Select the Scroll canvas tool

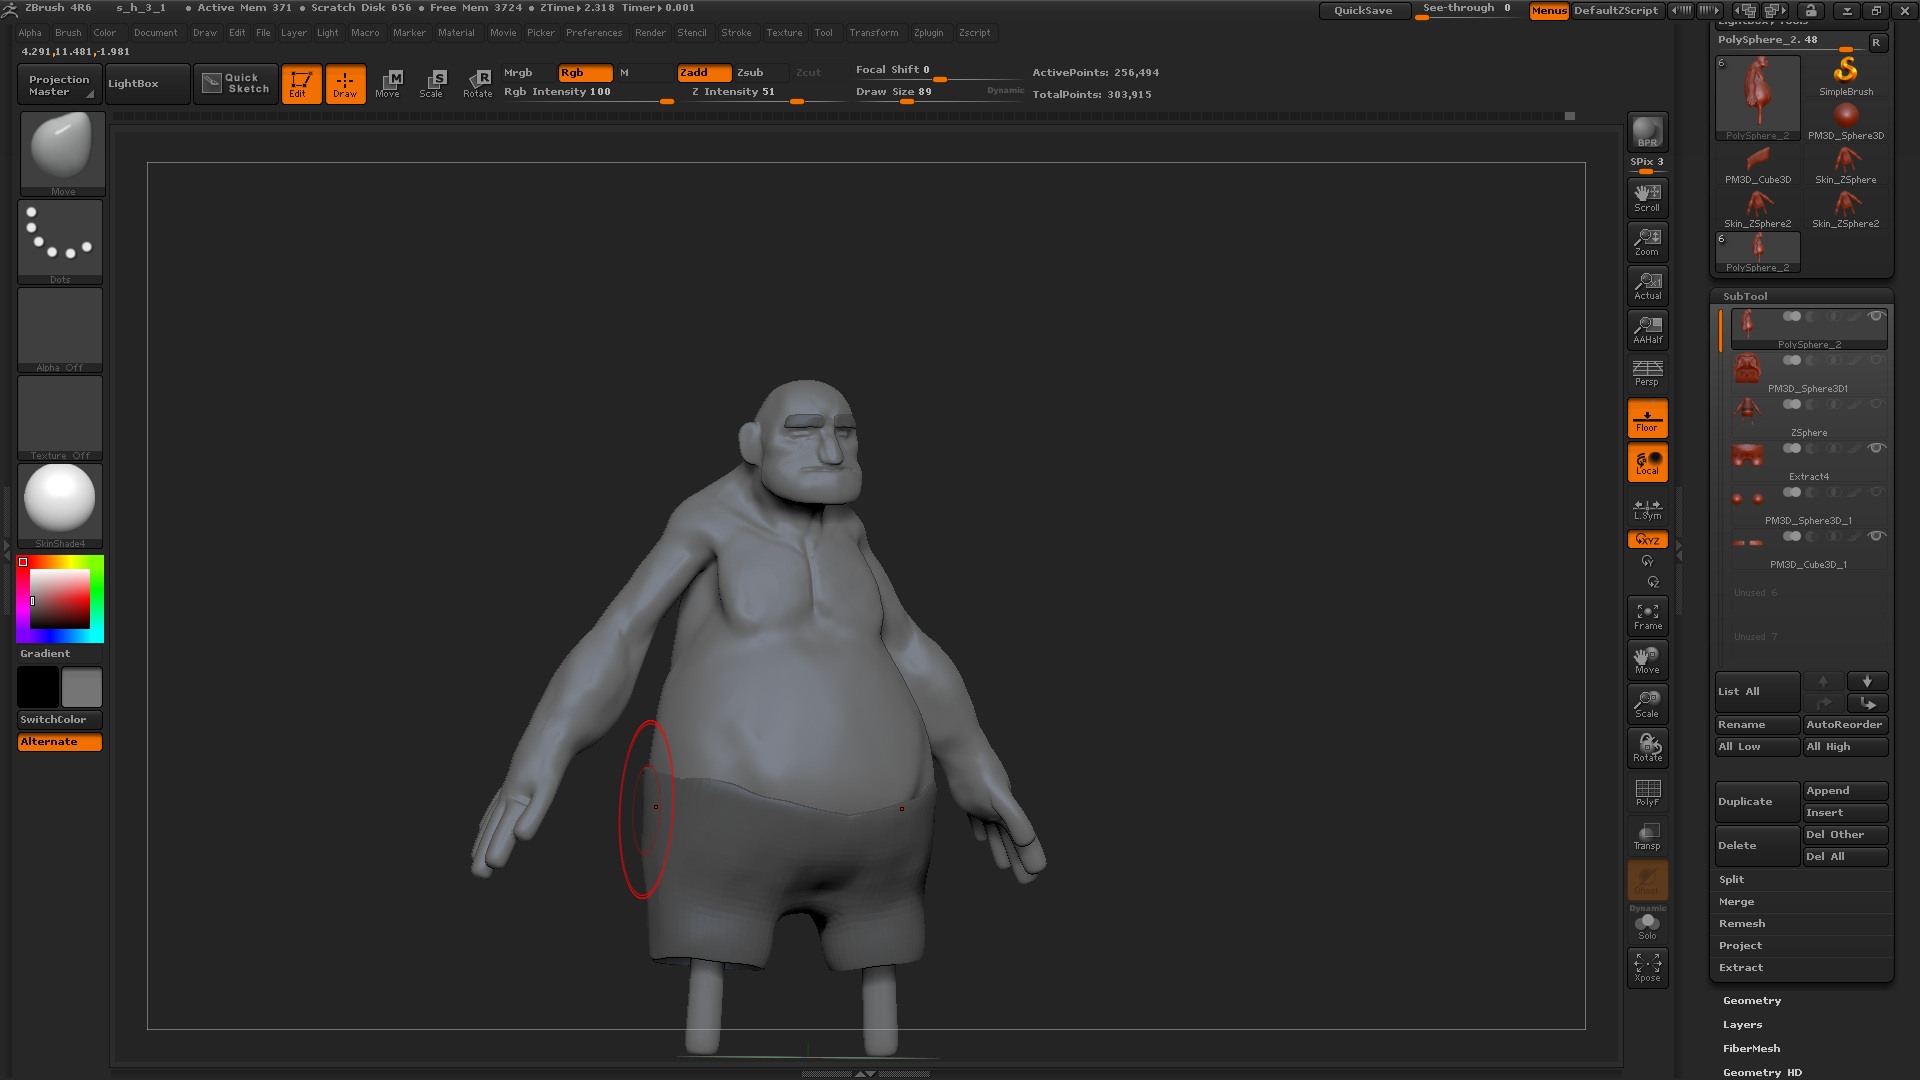pyautogui.click(x=1647, y=197)
